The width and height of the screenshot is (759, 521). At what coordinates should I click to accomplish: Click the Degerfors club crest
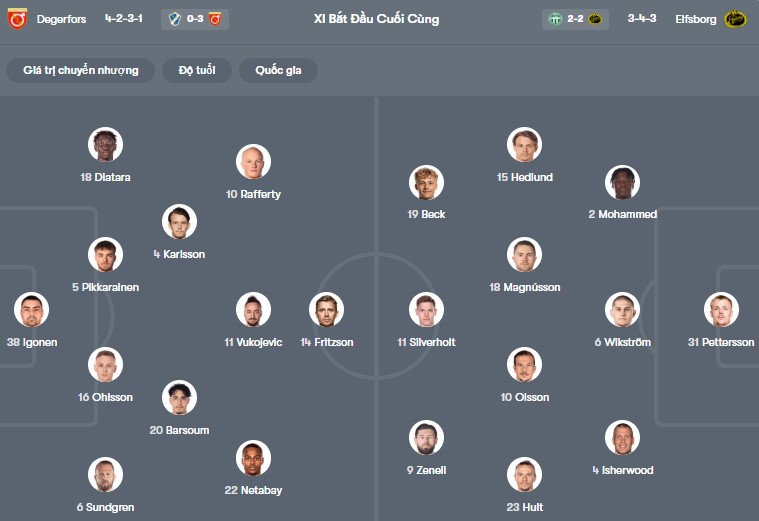click(17, 18)
